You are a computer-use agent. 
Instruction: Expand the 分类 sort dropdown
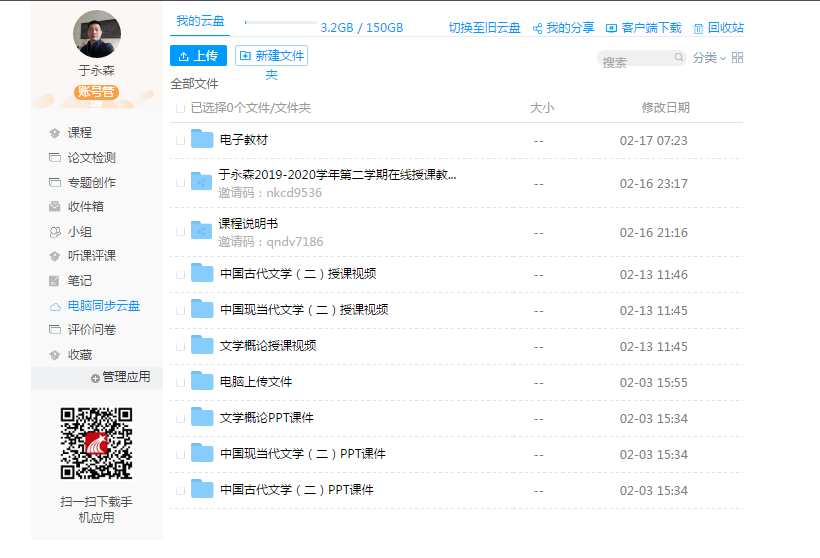(710, 58)
